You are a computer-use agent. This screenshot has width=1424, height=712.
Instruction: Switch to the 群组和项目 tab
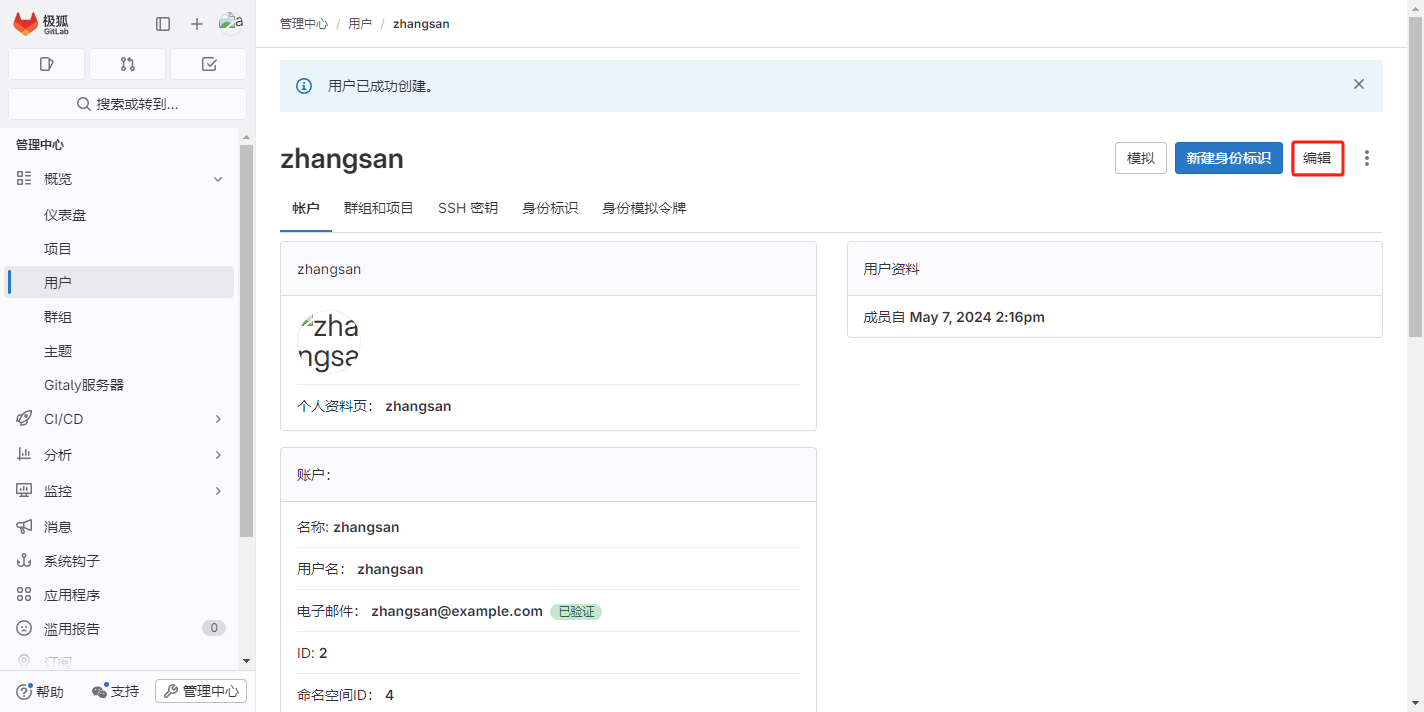[x=378, y=208]
